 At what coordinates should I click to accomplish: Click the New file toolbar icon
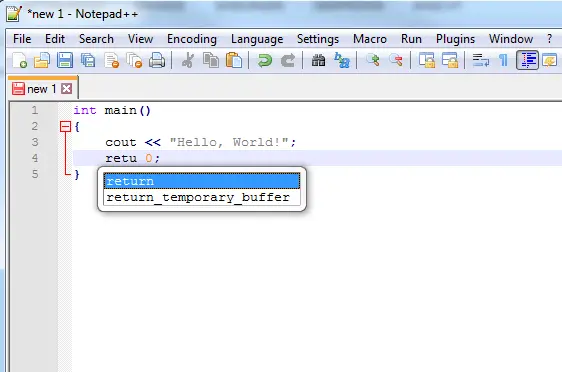coord(19,60)
